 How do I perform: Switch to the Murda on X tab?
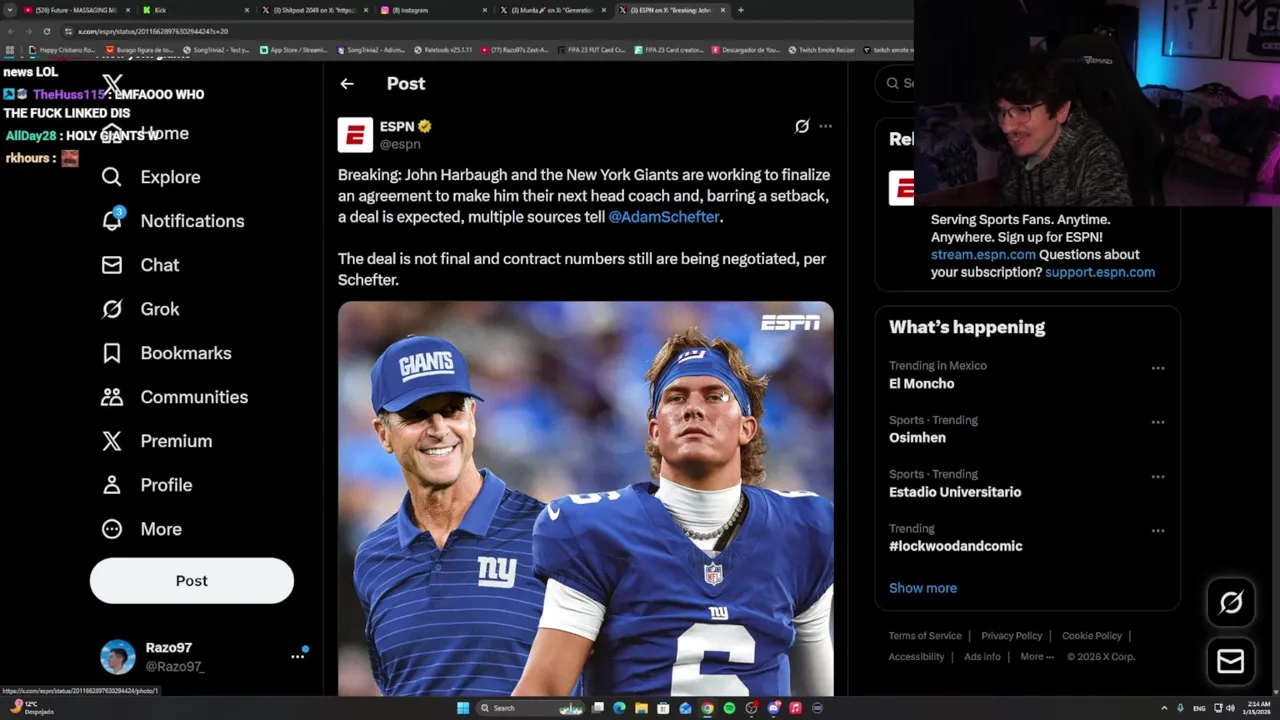[x=553, y=10]
